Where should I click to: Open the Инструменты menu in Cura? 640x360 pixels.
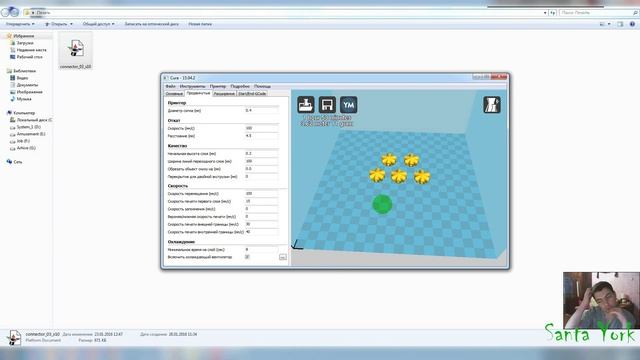tap(192, 87)
